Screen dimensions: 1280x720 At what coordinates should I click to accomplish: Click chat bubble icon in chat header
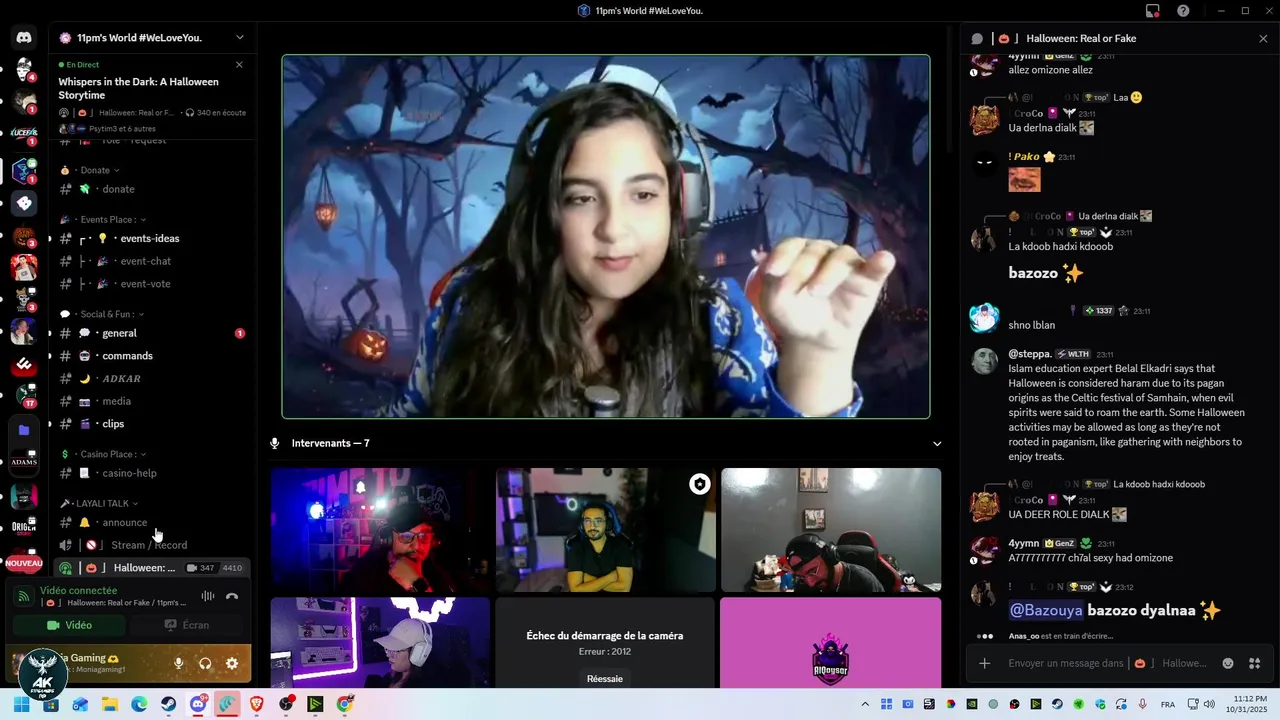click(978, 38)
